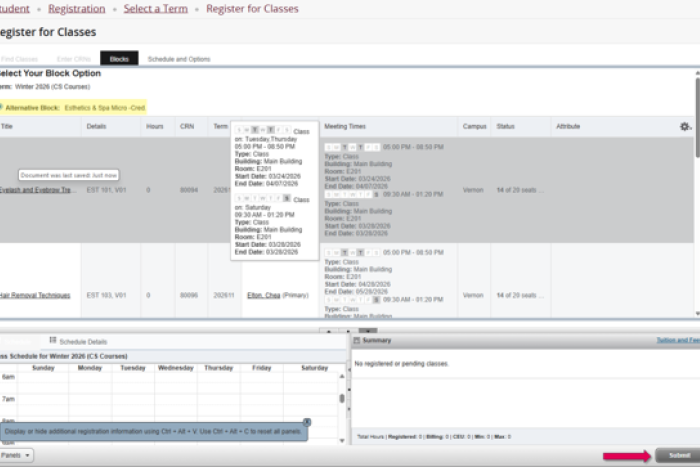Collapse the schedule panel using left splitter arrow
700x467 pixels.
[x=349, y=370]
